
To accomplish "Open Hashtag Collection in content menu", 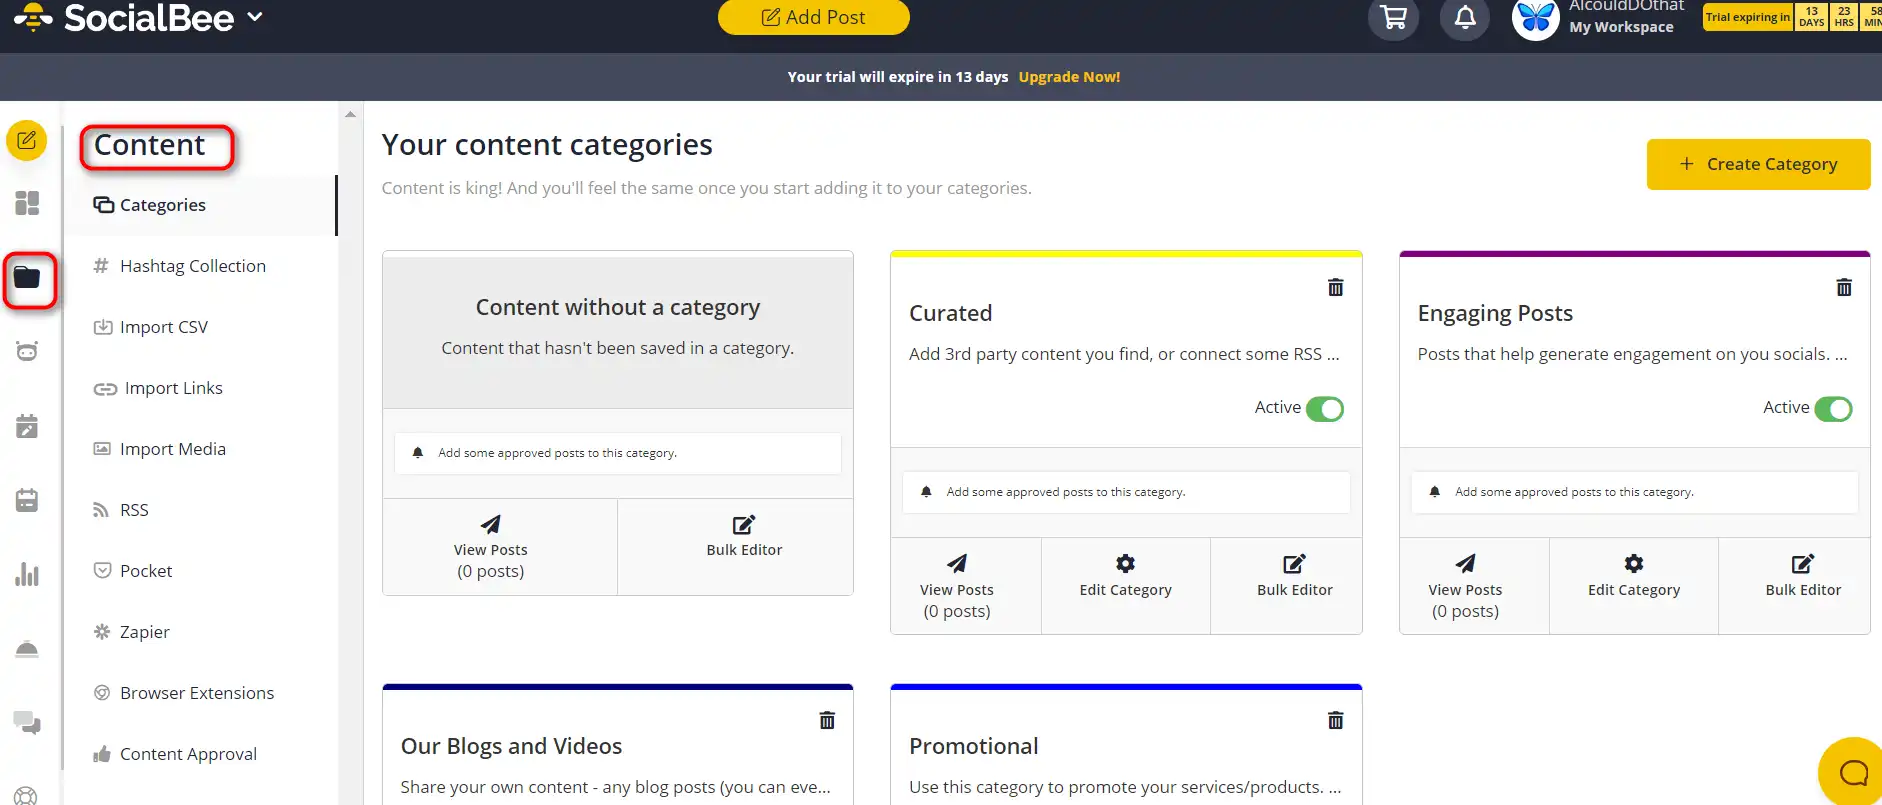I will pos(203,266).
